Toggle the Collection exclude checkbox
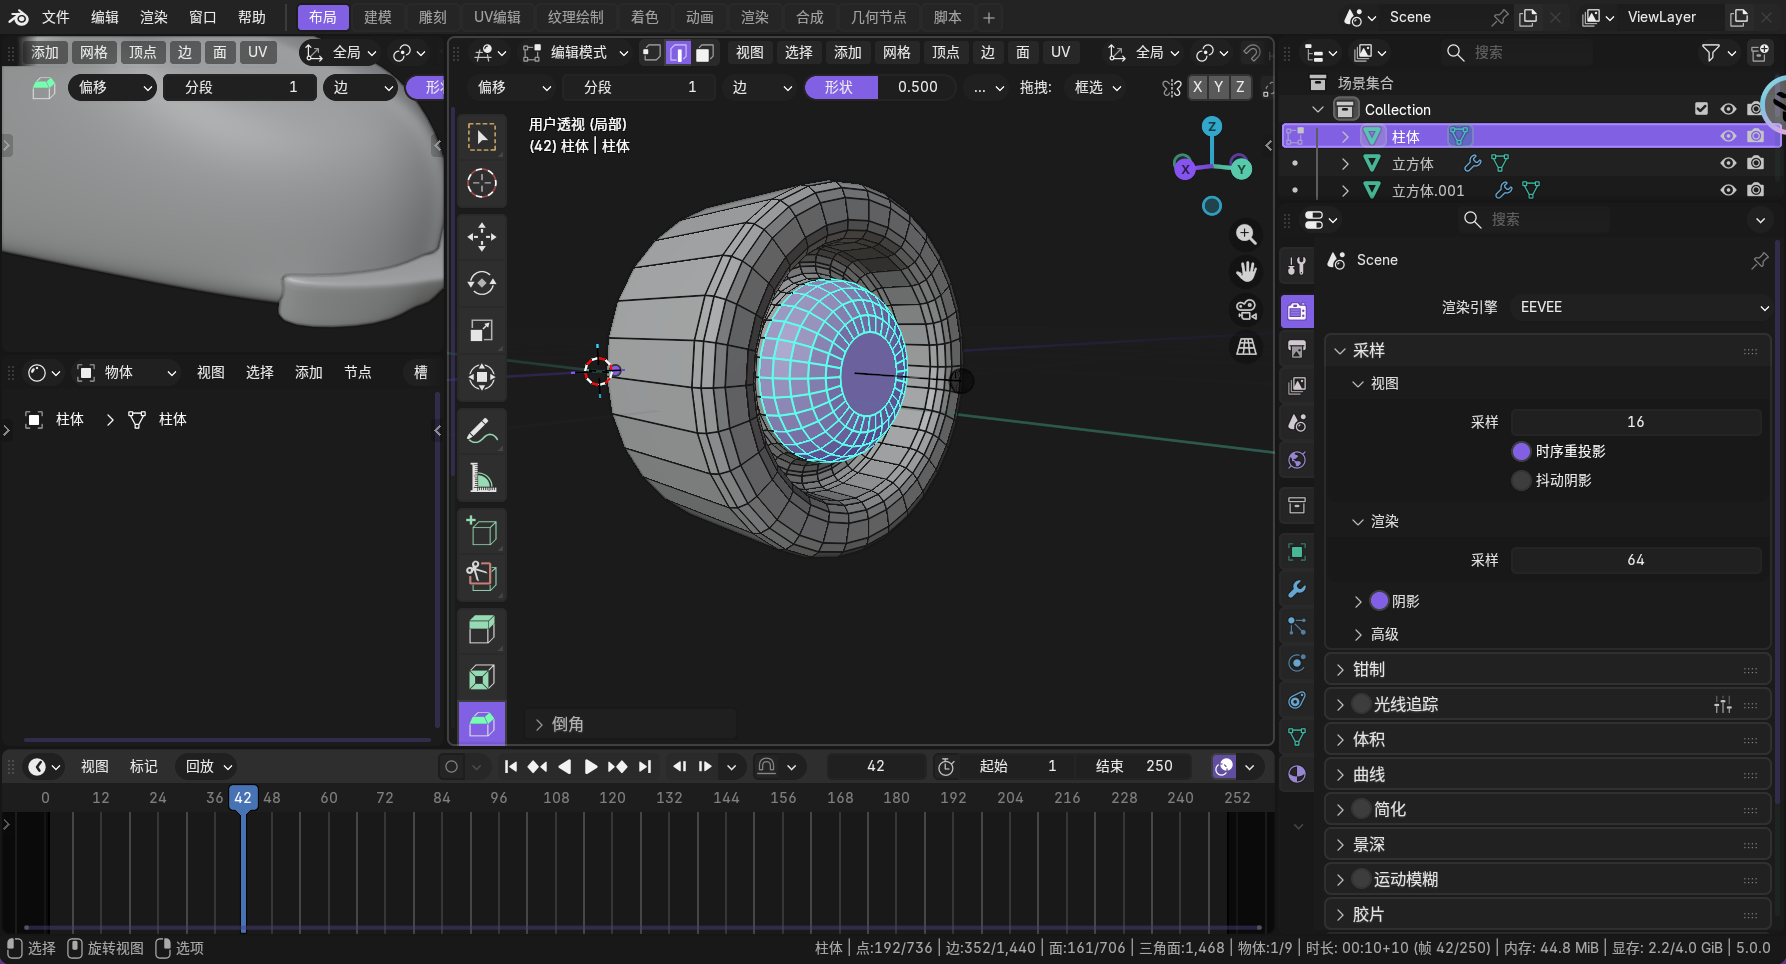 (x=1701, y=109)
